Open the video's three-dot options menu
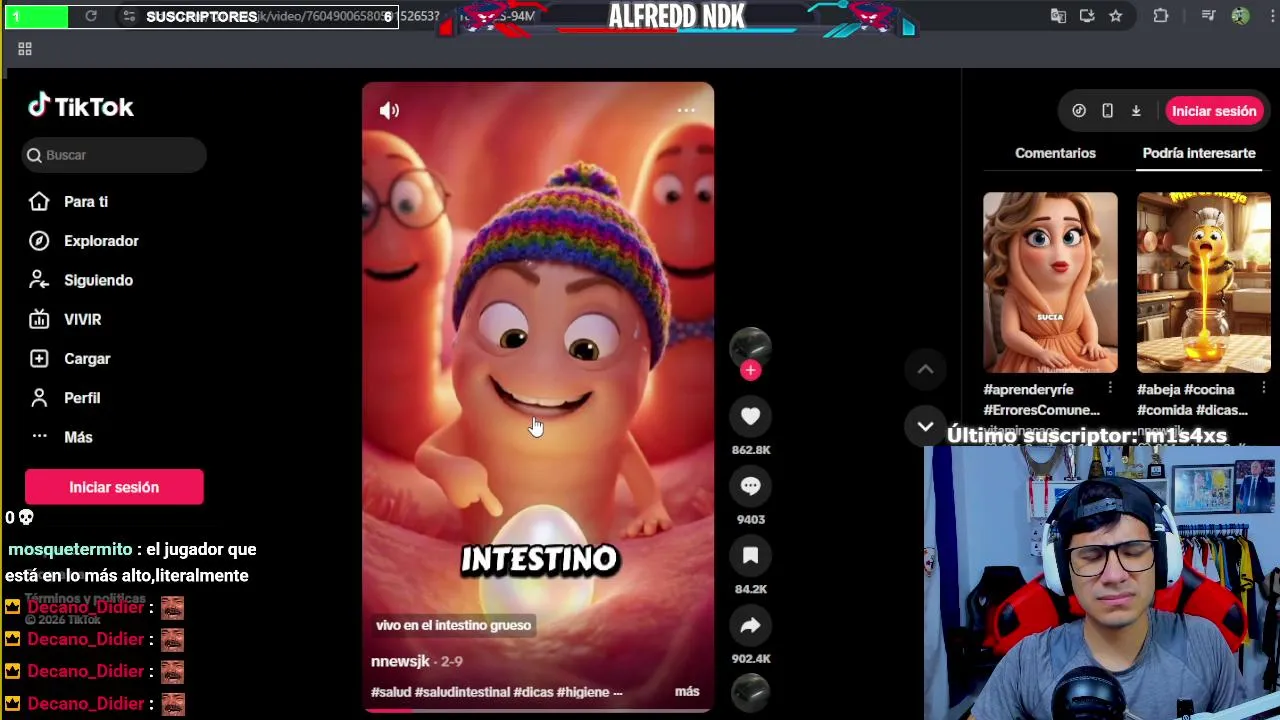 tap(686, 111)
